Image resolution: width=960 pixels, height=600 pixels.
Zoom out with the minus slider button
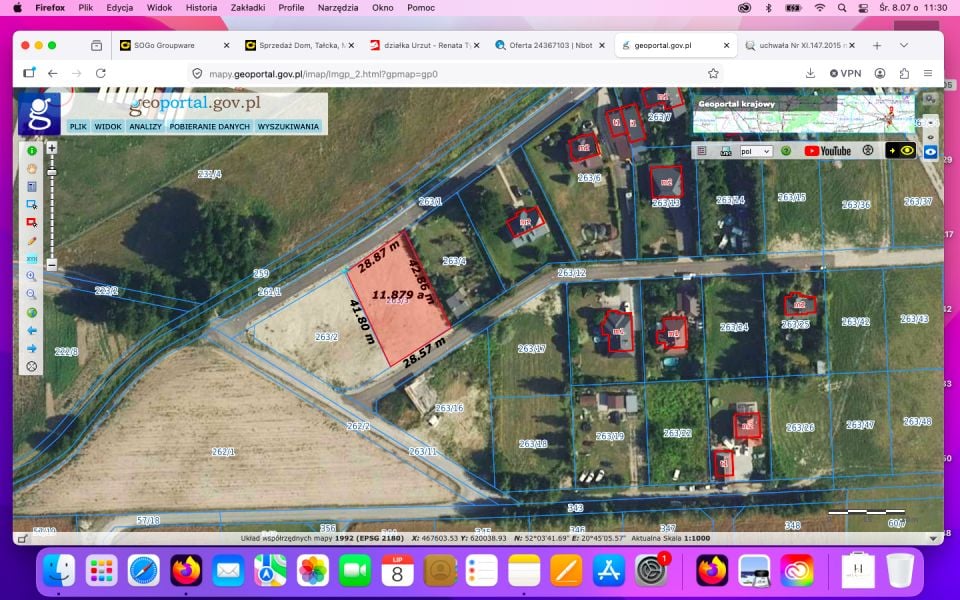pyautogui.click(x=52, y=265)
